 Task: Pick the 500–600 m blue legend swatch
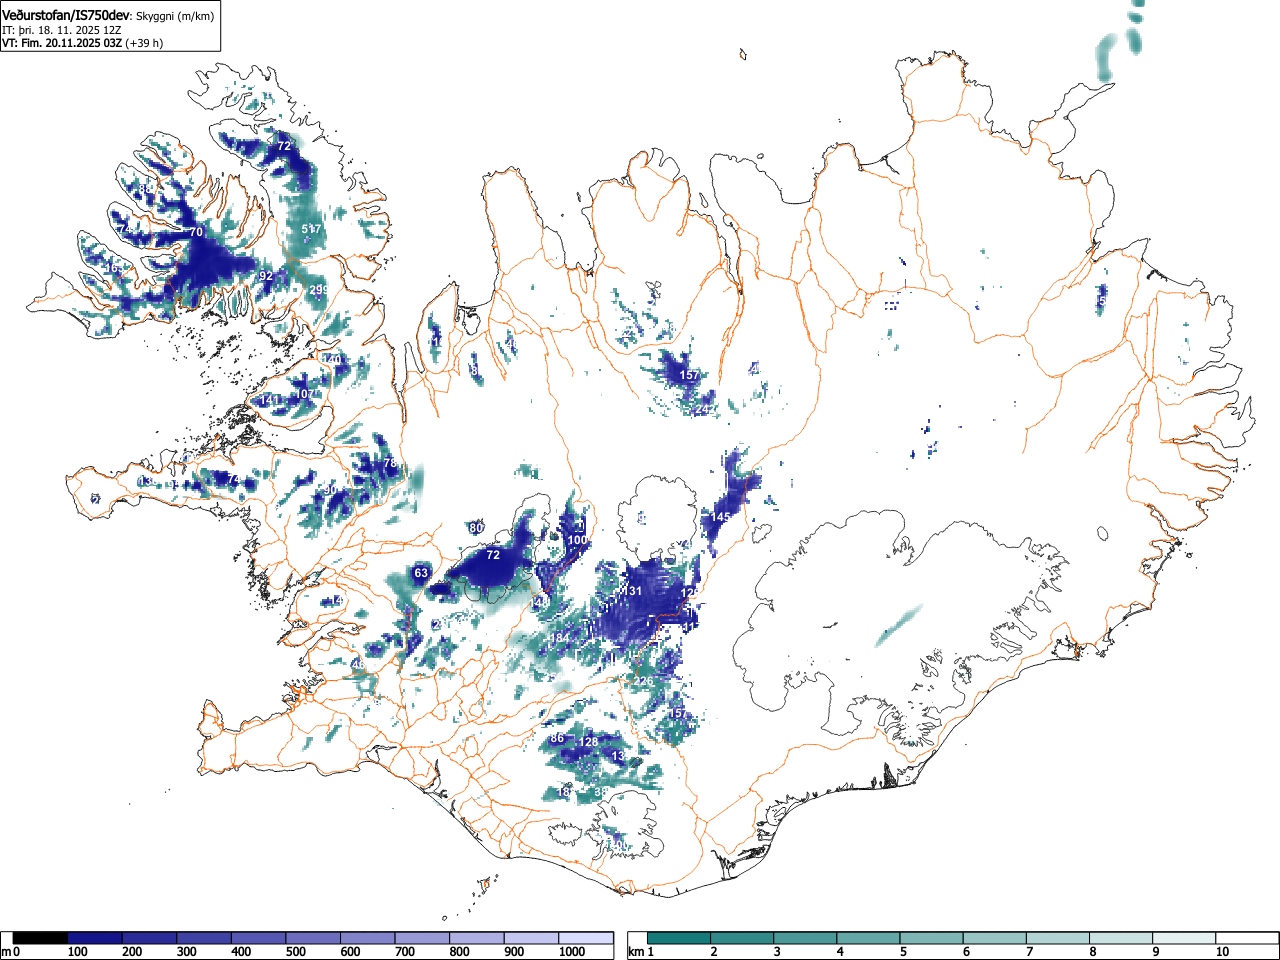313,938
